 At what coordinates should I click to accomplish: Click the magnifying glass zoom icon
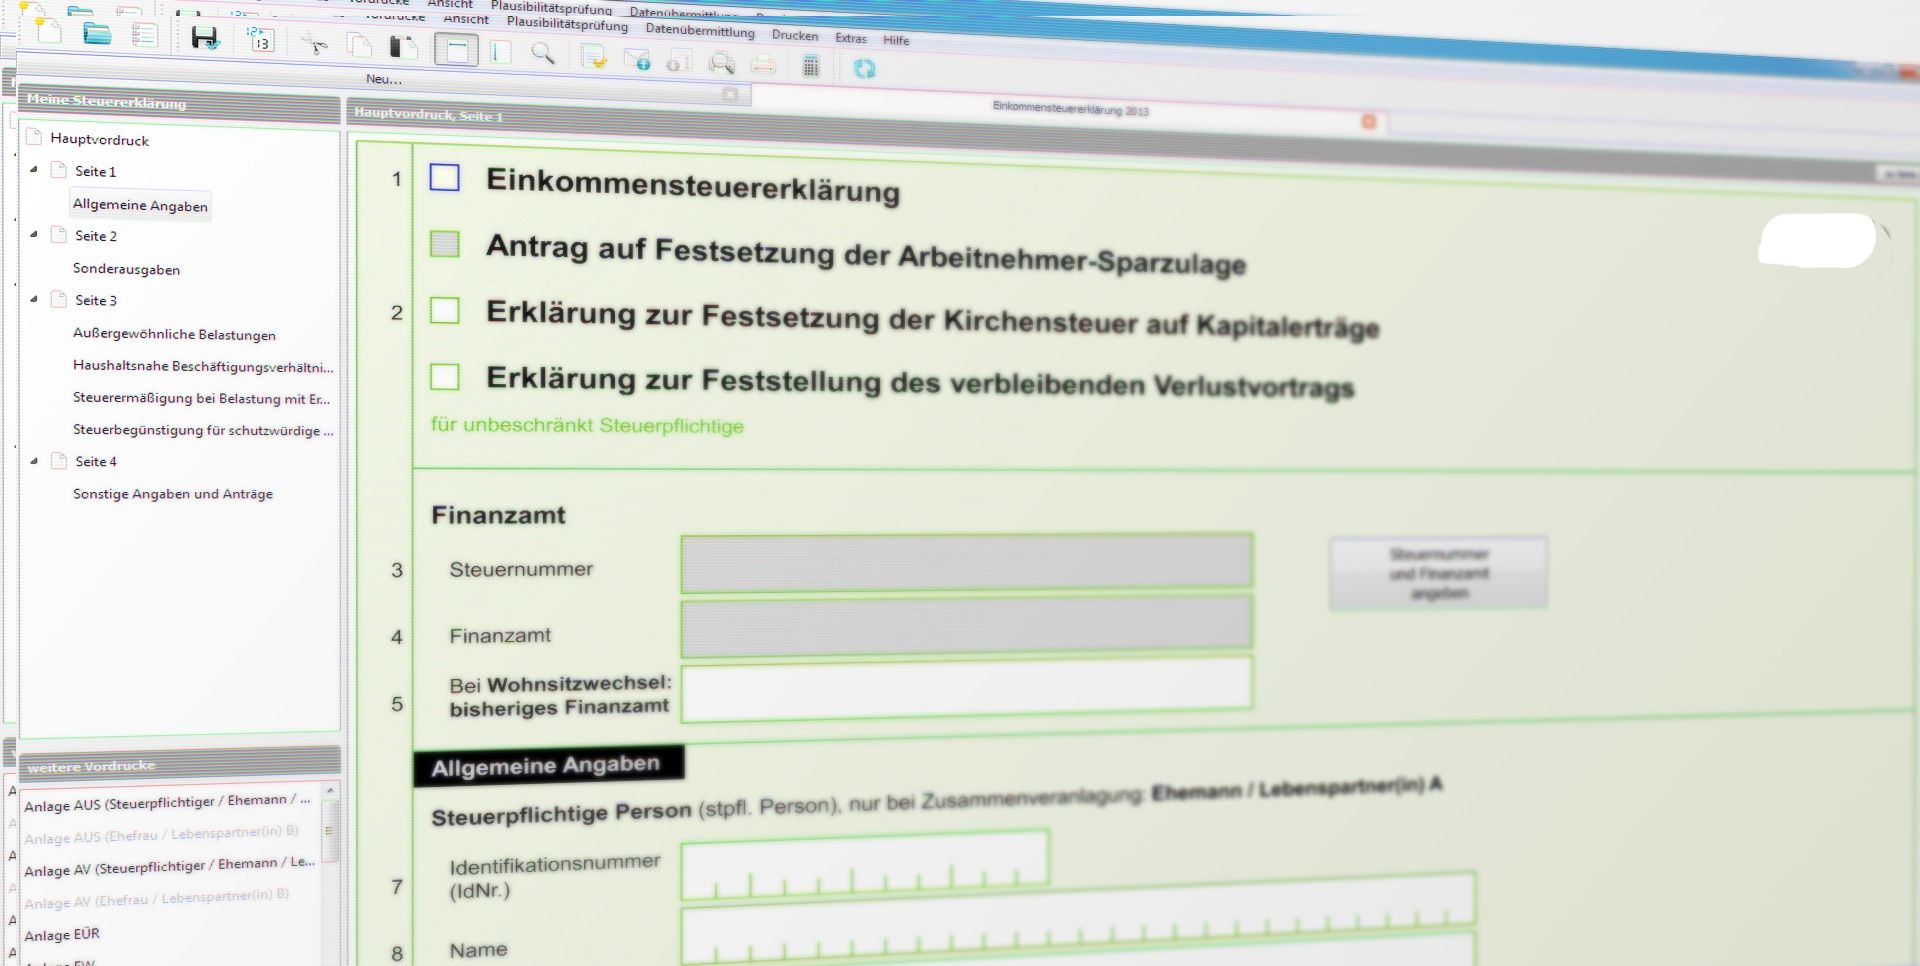coord(543,53)
